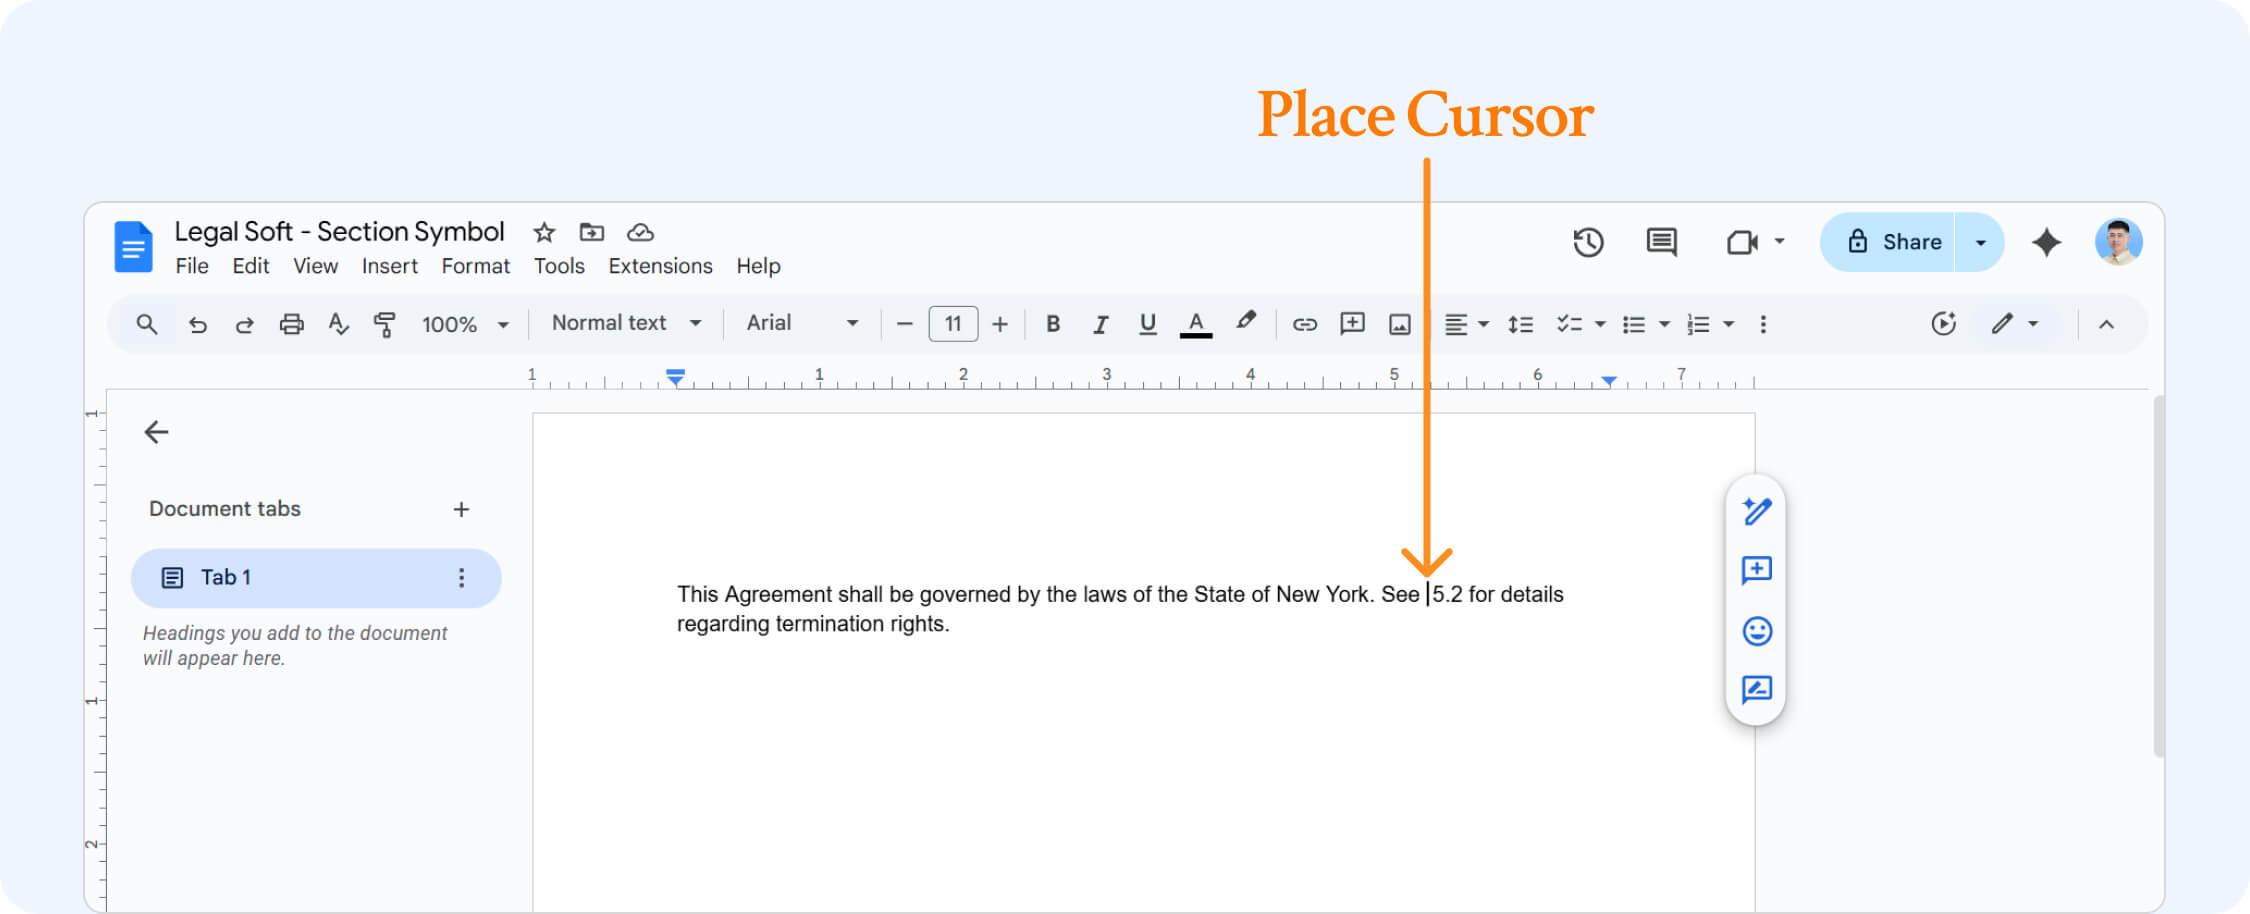Screen dimensions: 2250x914
Task: Open Tab 1 options three-dot menu
Action: coord(461,578)
